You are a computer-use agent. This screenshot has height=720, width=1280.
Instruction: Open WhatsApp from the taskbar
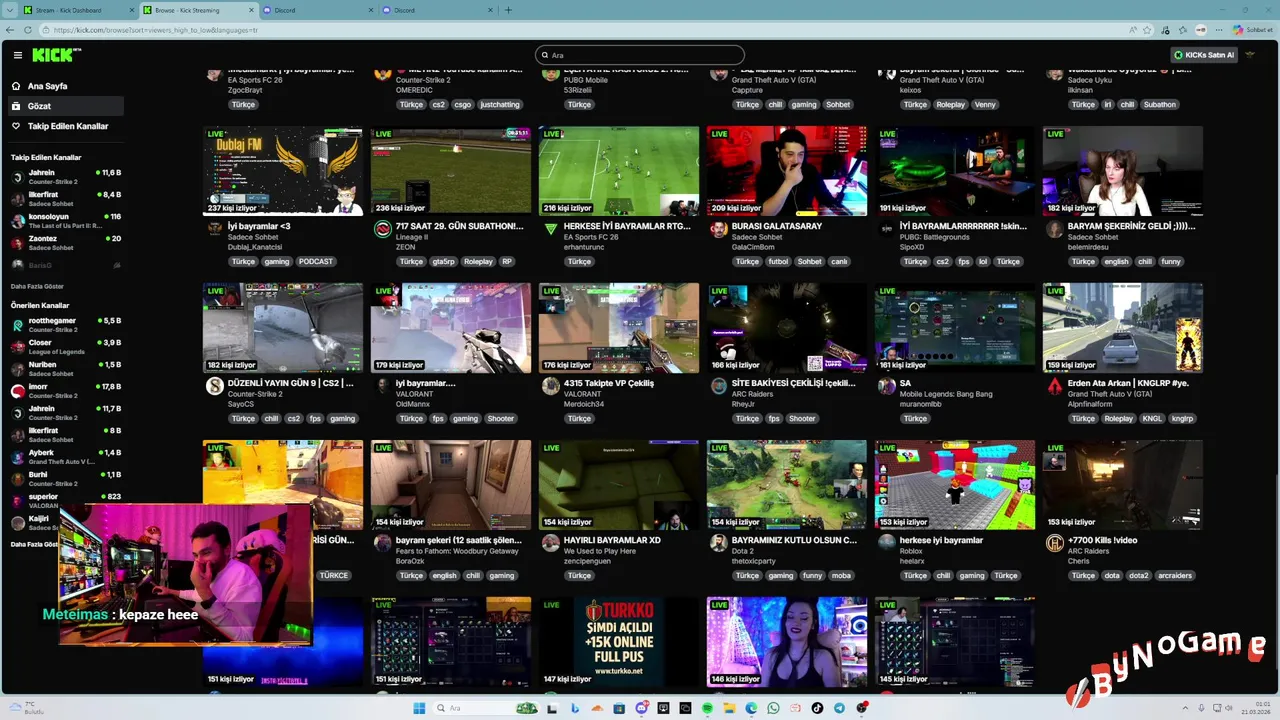(773, 708)
